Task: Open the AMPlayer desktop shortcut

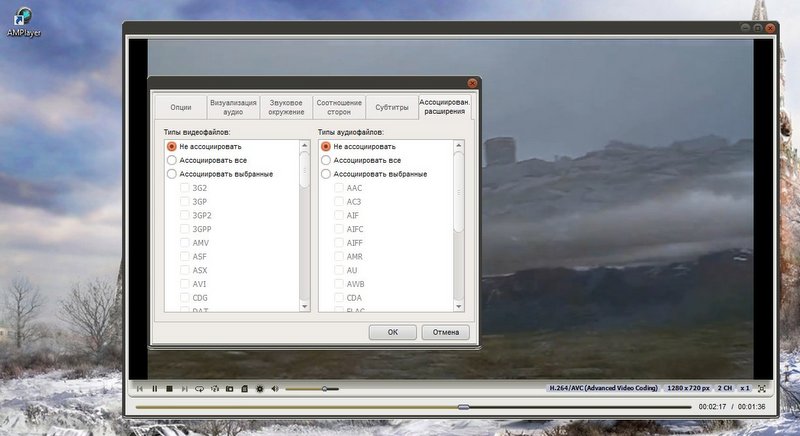Action: [x=23, y=22]
